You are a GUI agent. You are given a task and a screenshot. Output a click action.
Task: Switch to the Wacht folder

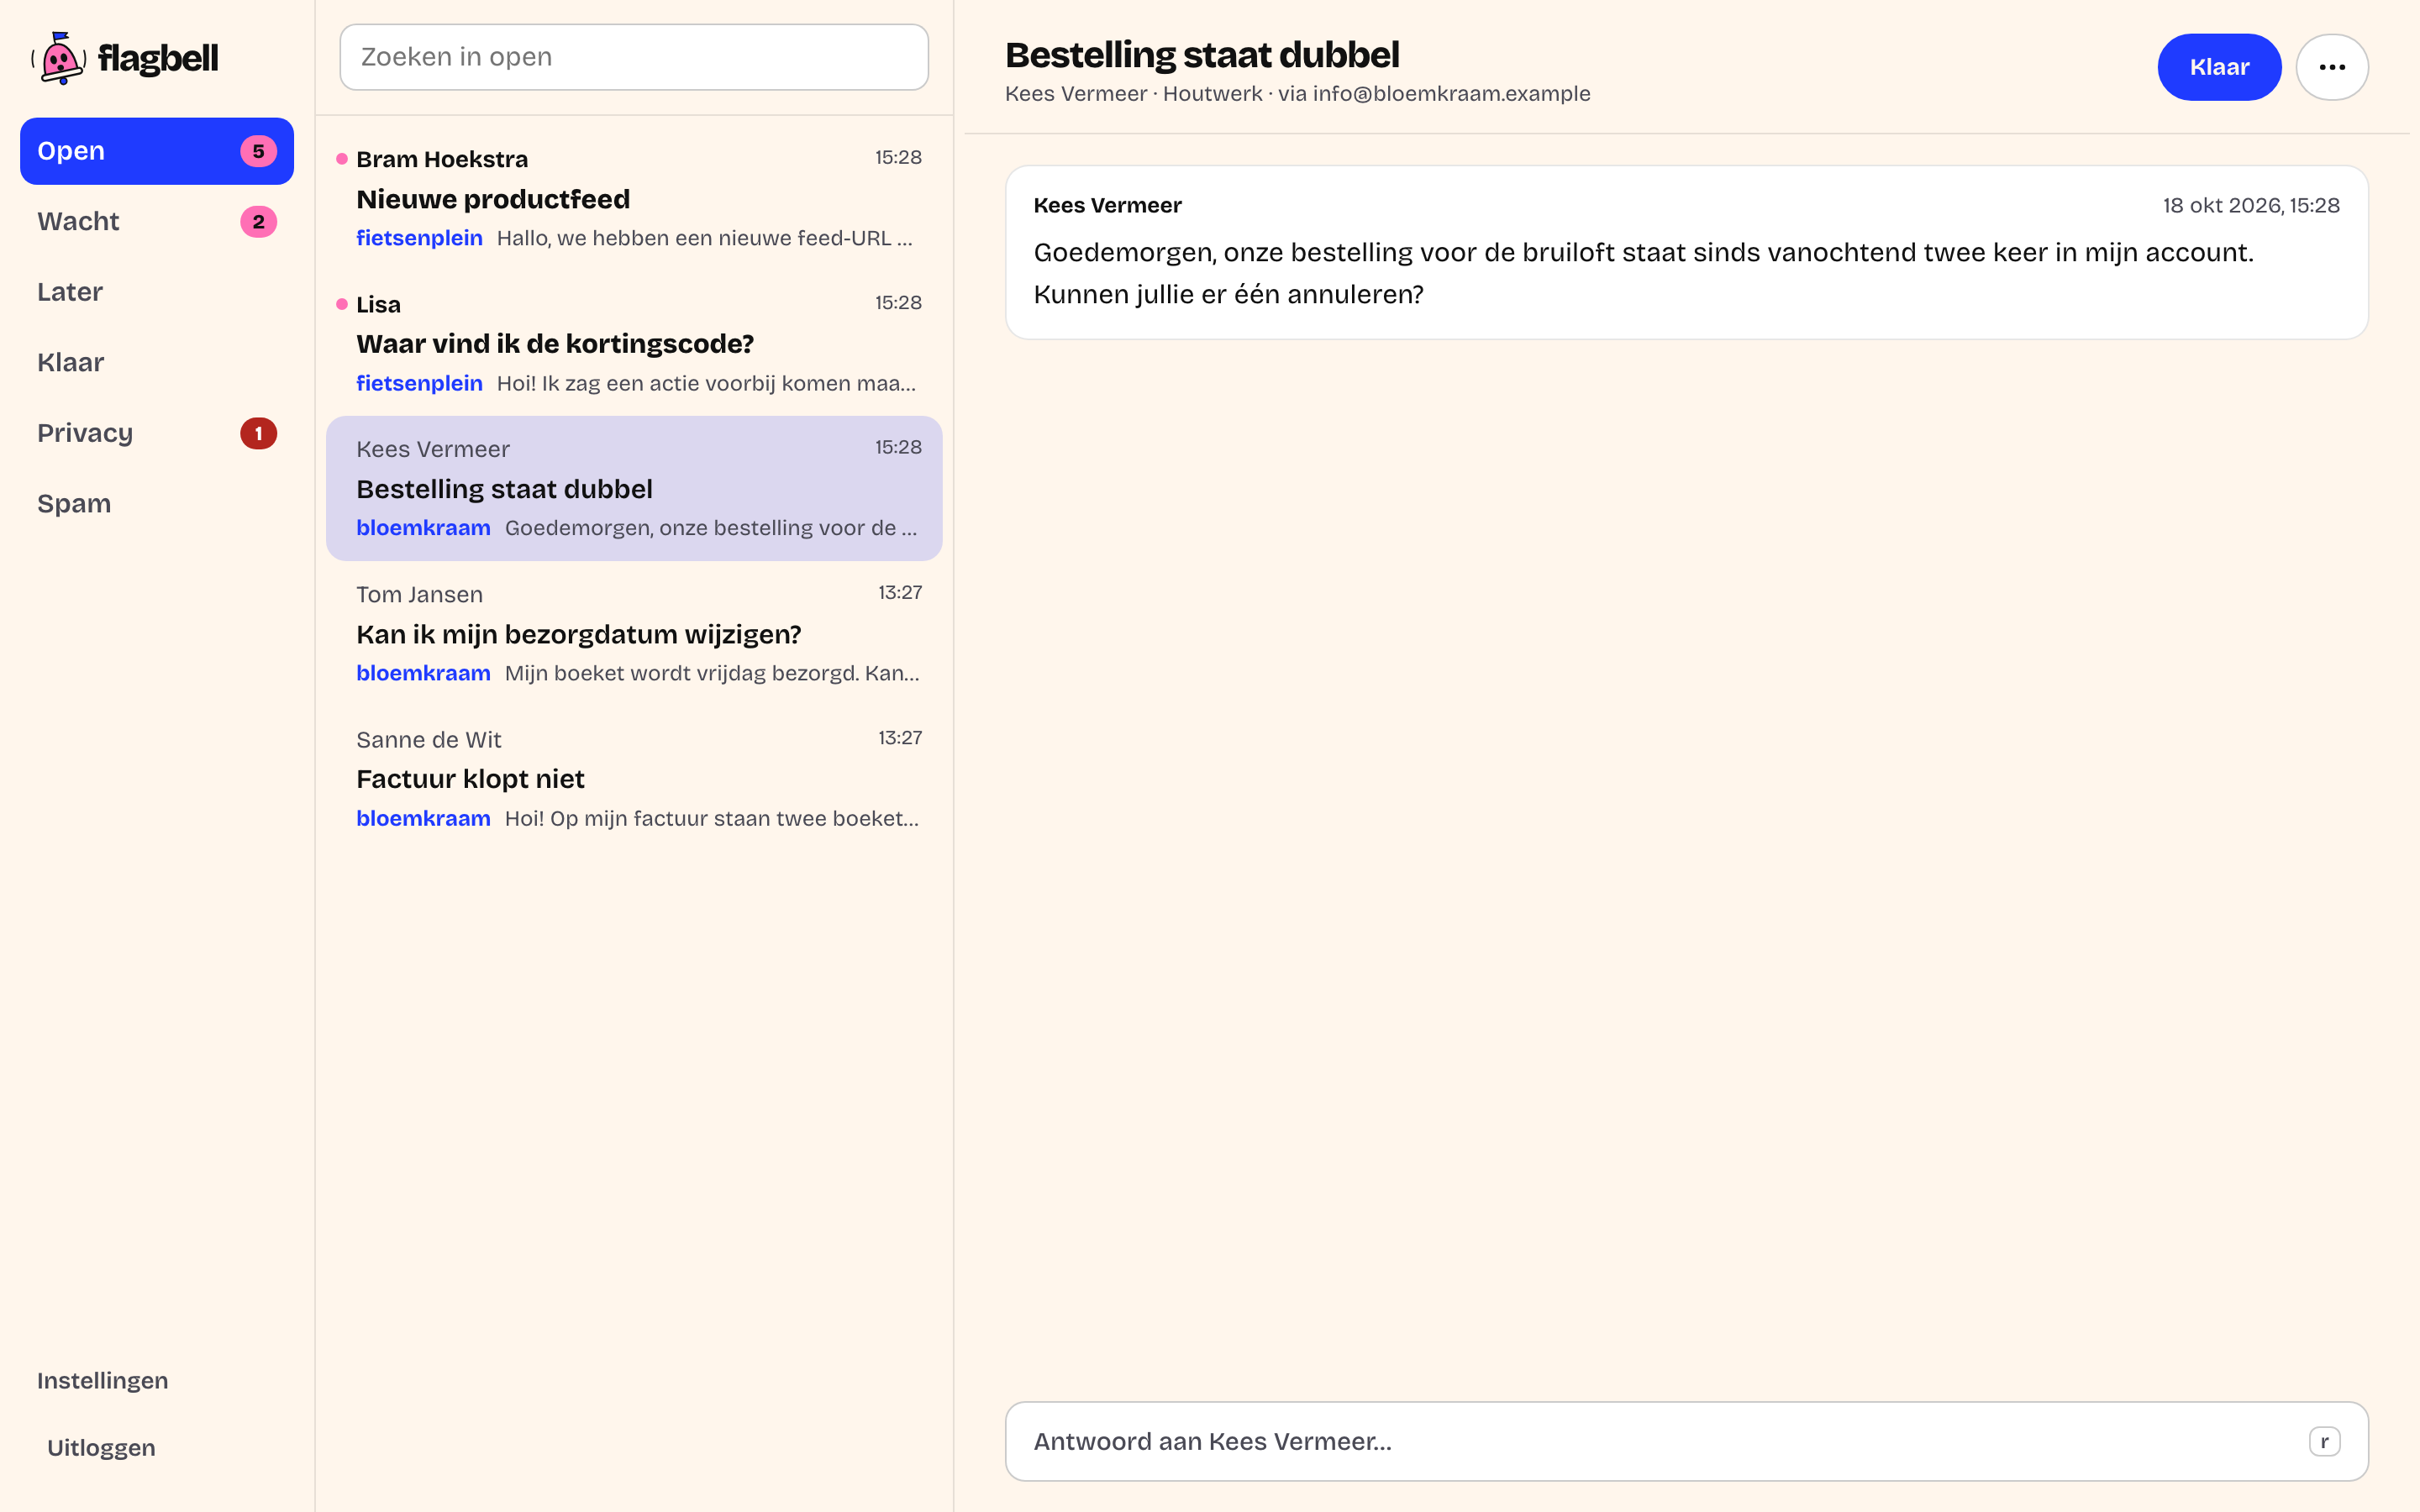pyautogui.click(x=157, y=221)
